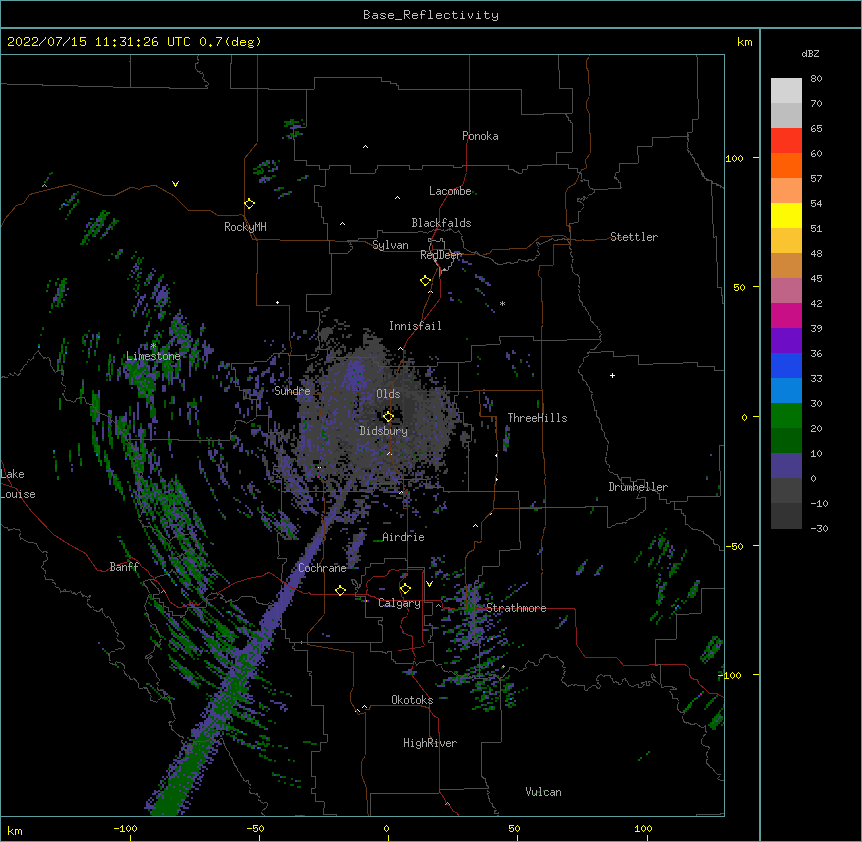Click the Cochrane city label
862x842 pixels.
[322, 568]
